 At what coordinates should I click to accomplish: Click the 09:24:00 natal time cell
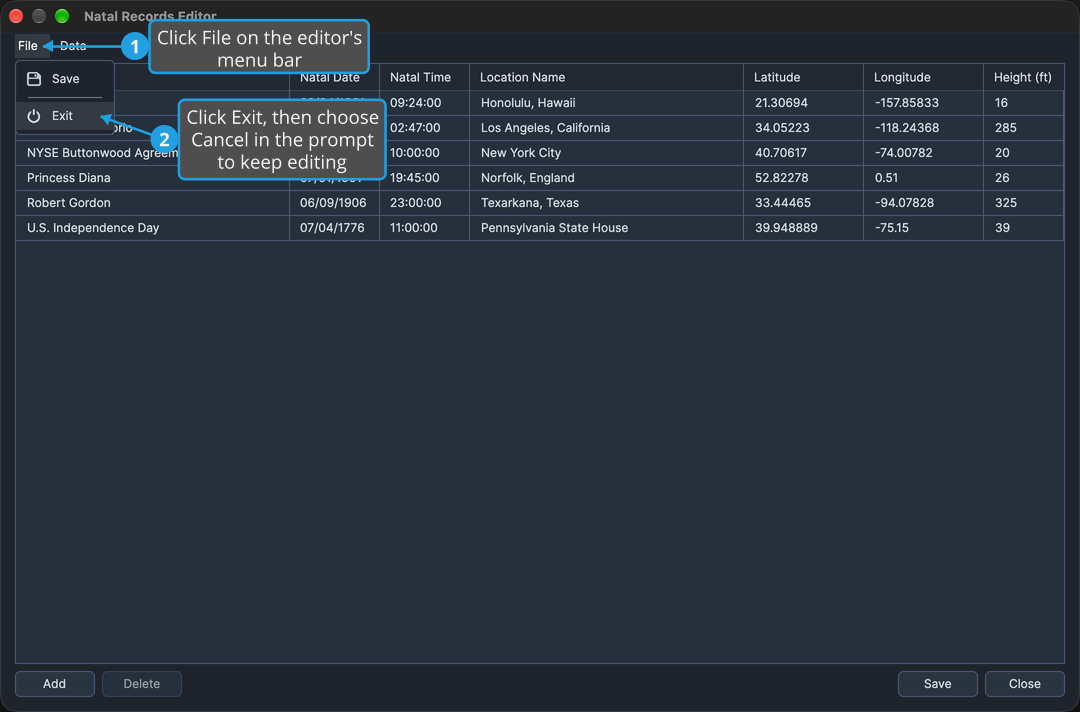click(x=424, y=103)
